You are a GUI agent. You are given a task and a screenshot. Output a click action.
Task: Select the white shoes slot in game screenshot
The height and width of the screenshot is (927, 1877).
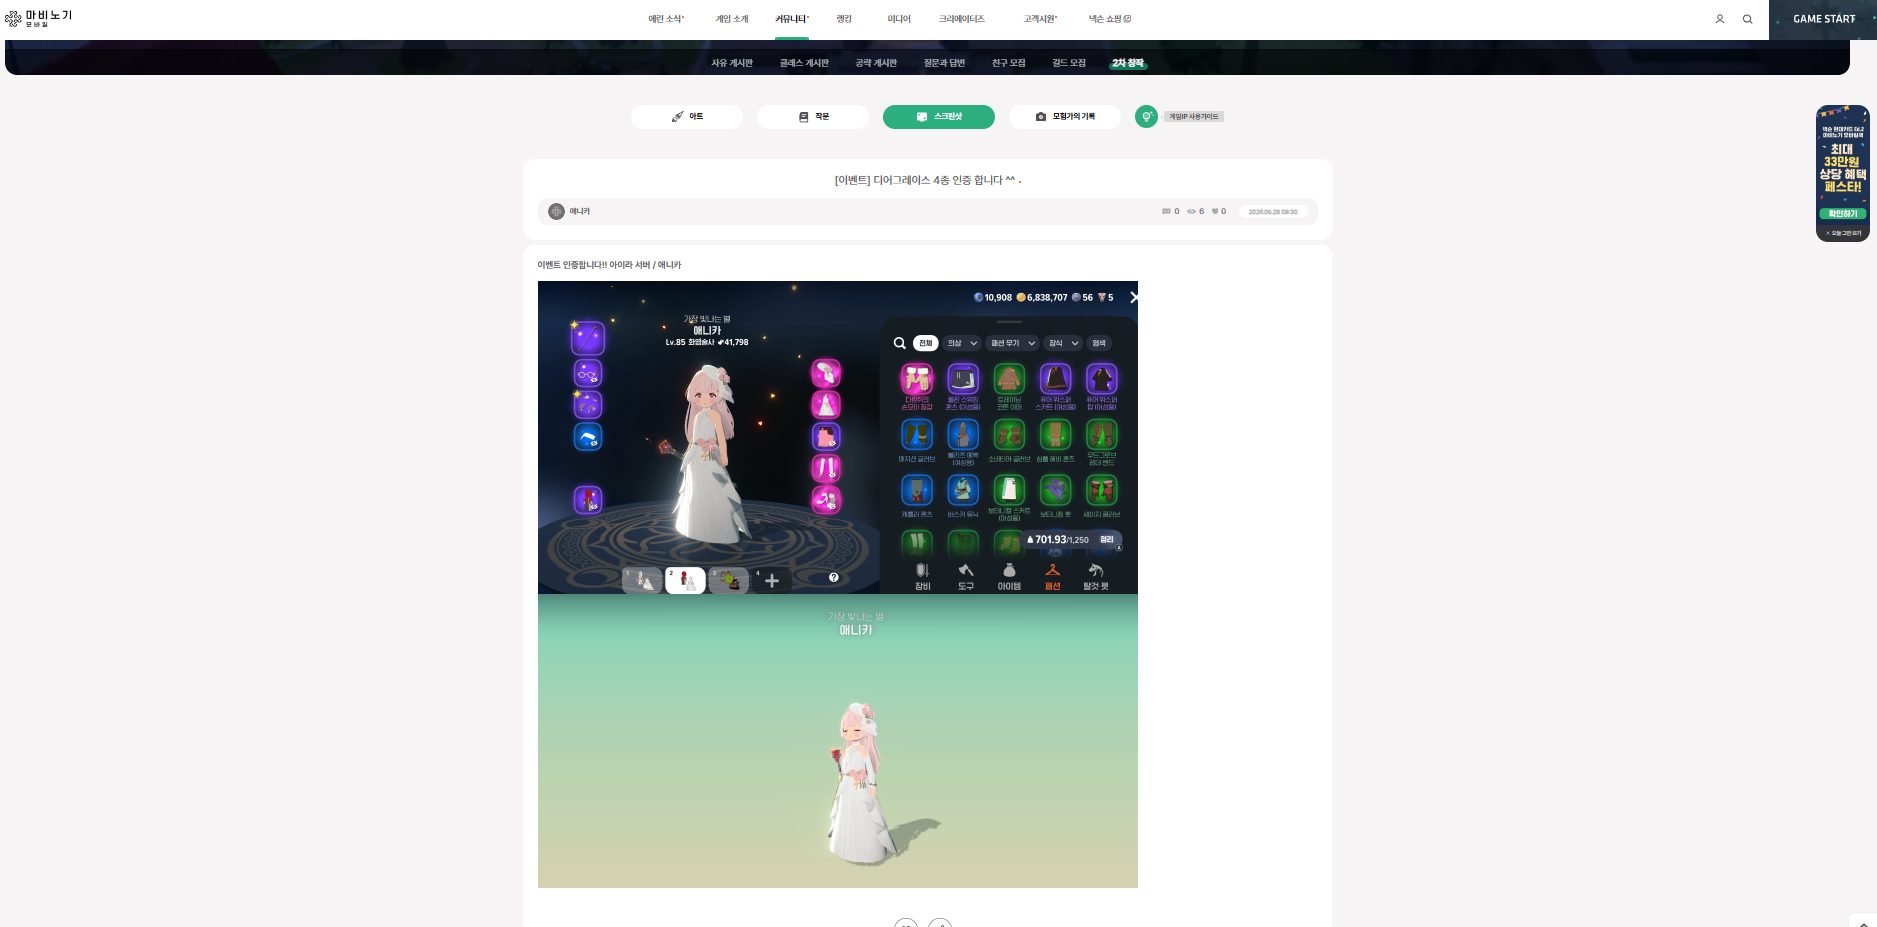(826, 500)
